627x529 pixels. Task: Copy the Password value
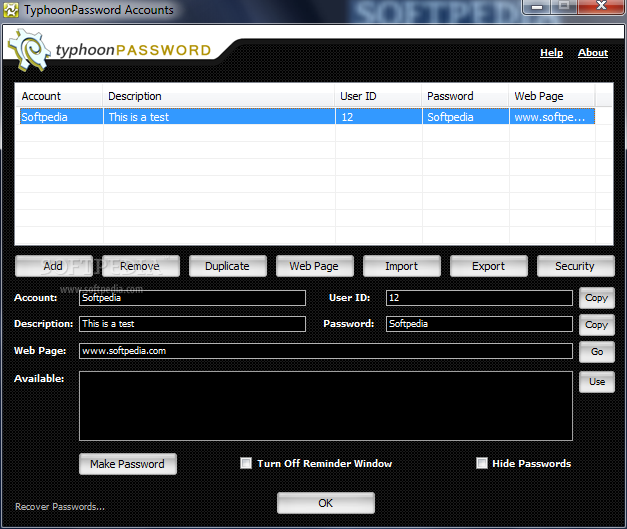[x=597, y=325]
